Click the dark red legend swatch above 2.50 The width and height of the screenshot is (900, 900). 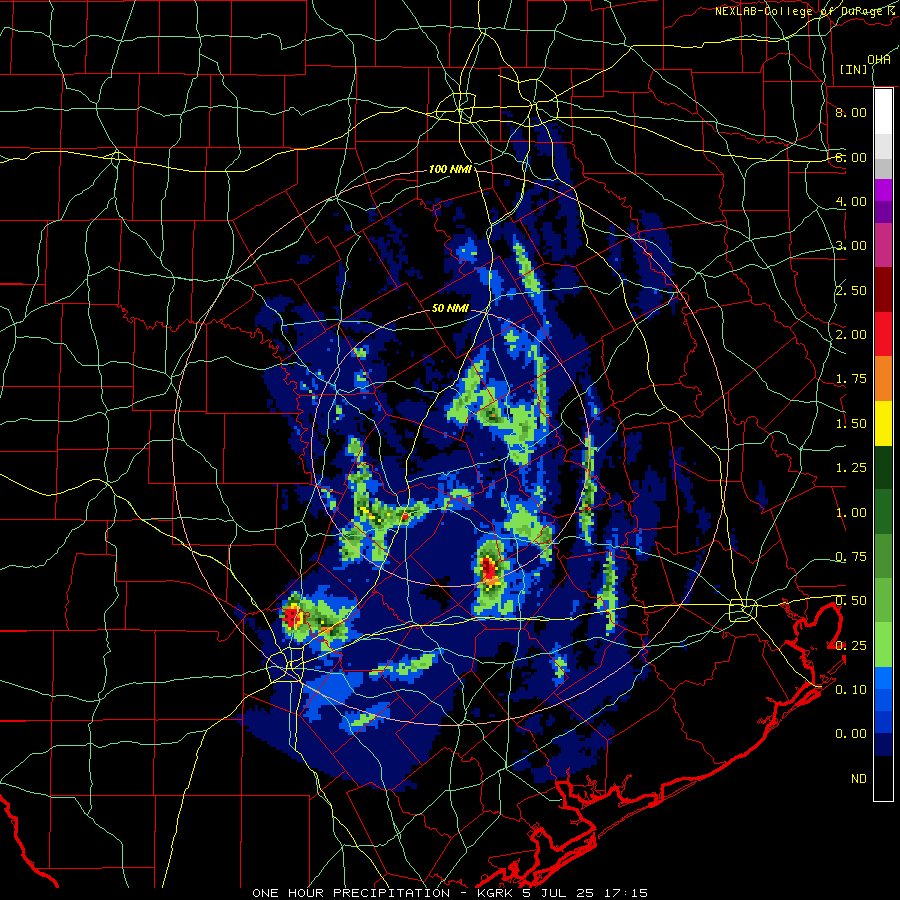[x=883, y=290]
